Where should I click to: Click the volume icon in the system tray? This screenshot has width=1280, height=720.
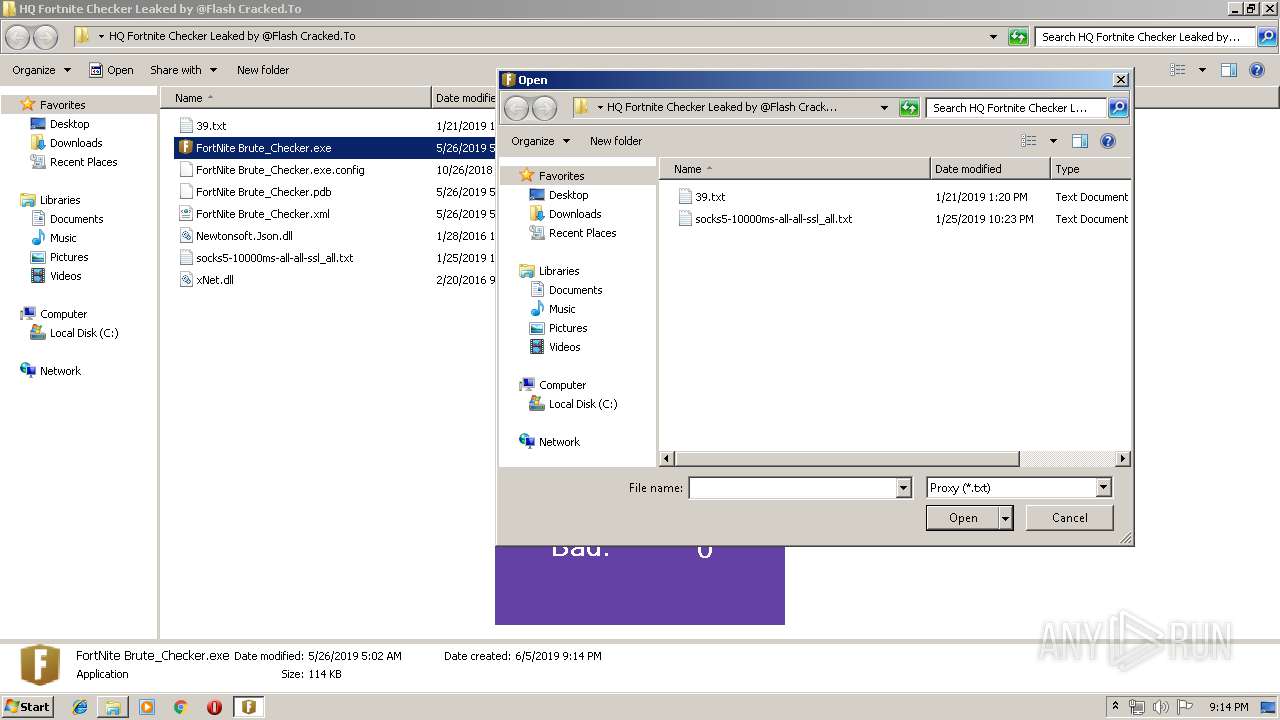[1161, 707]
